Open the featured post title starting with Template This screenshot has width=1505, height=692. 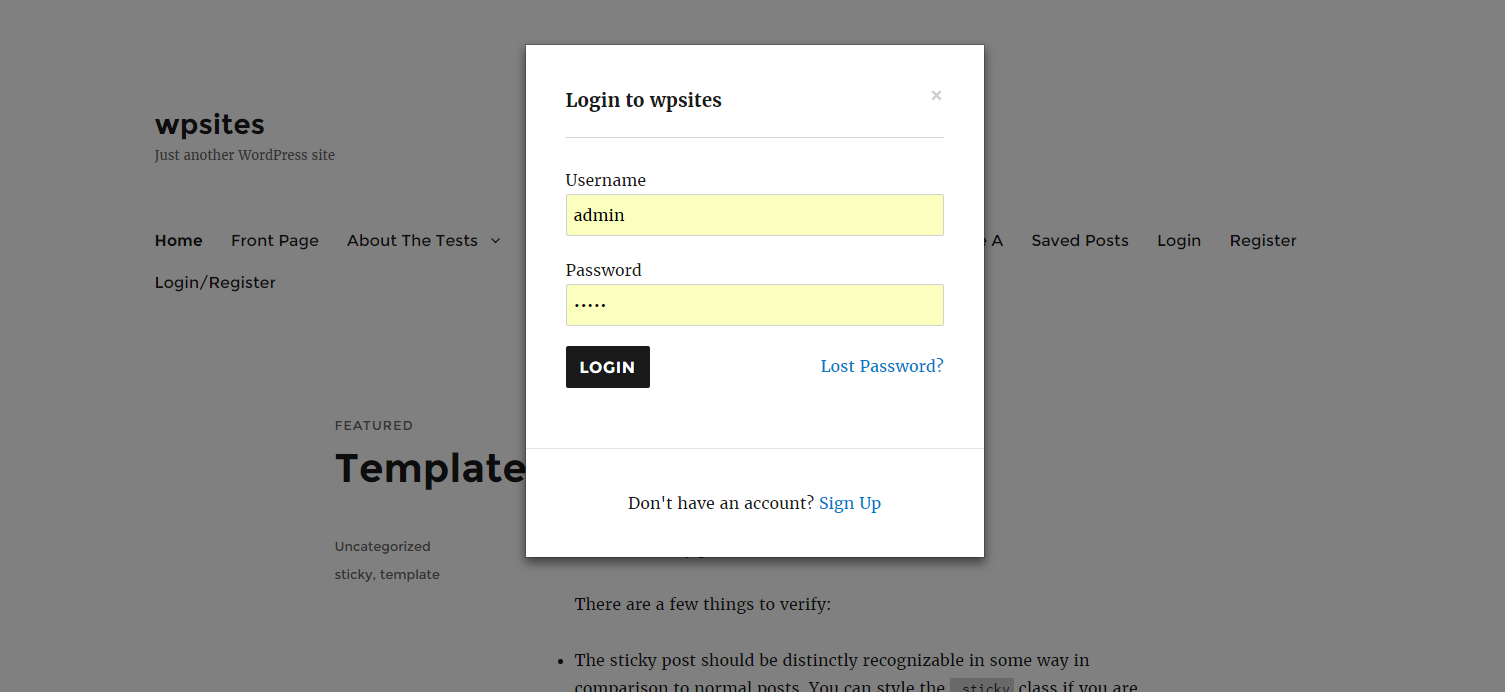pos(430,468)
